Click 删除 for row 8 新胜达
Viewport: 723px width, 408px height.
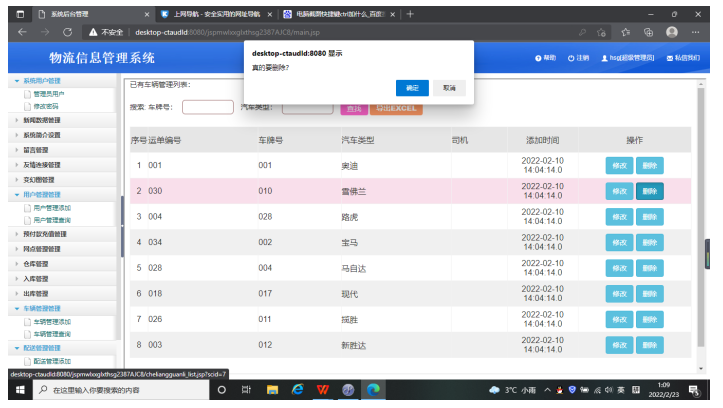coord(650,345)
